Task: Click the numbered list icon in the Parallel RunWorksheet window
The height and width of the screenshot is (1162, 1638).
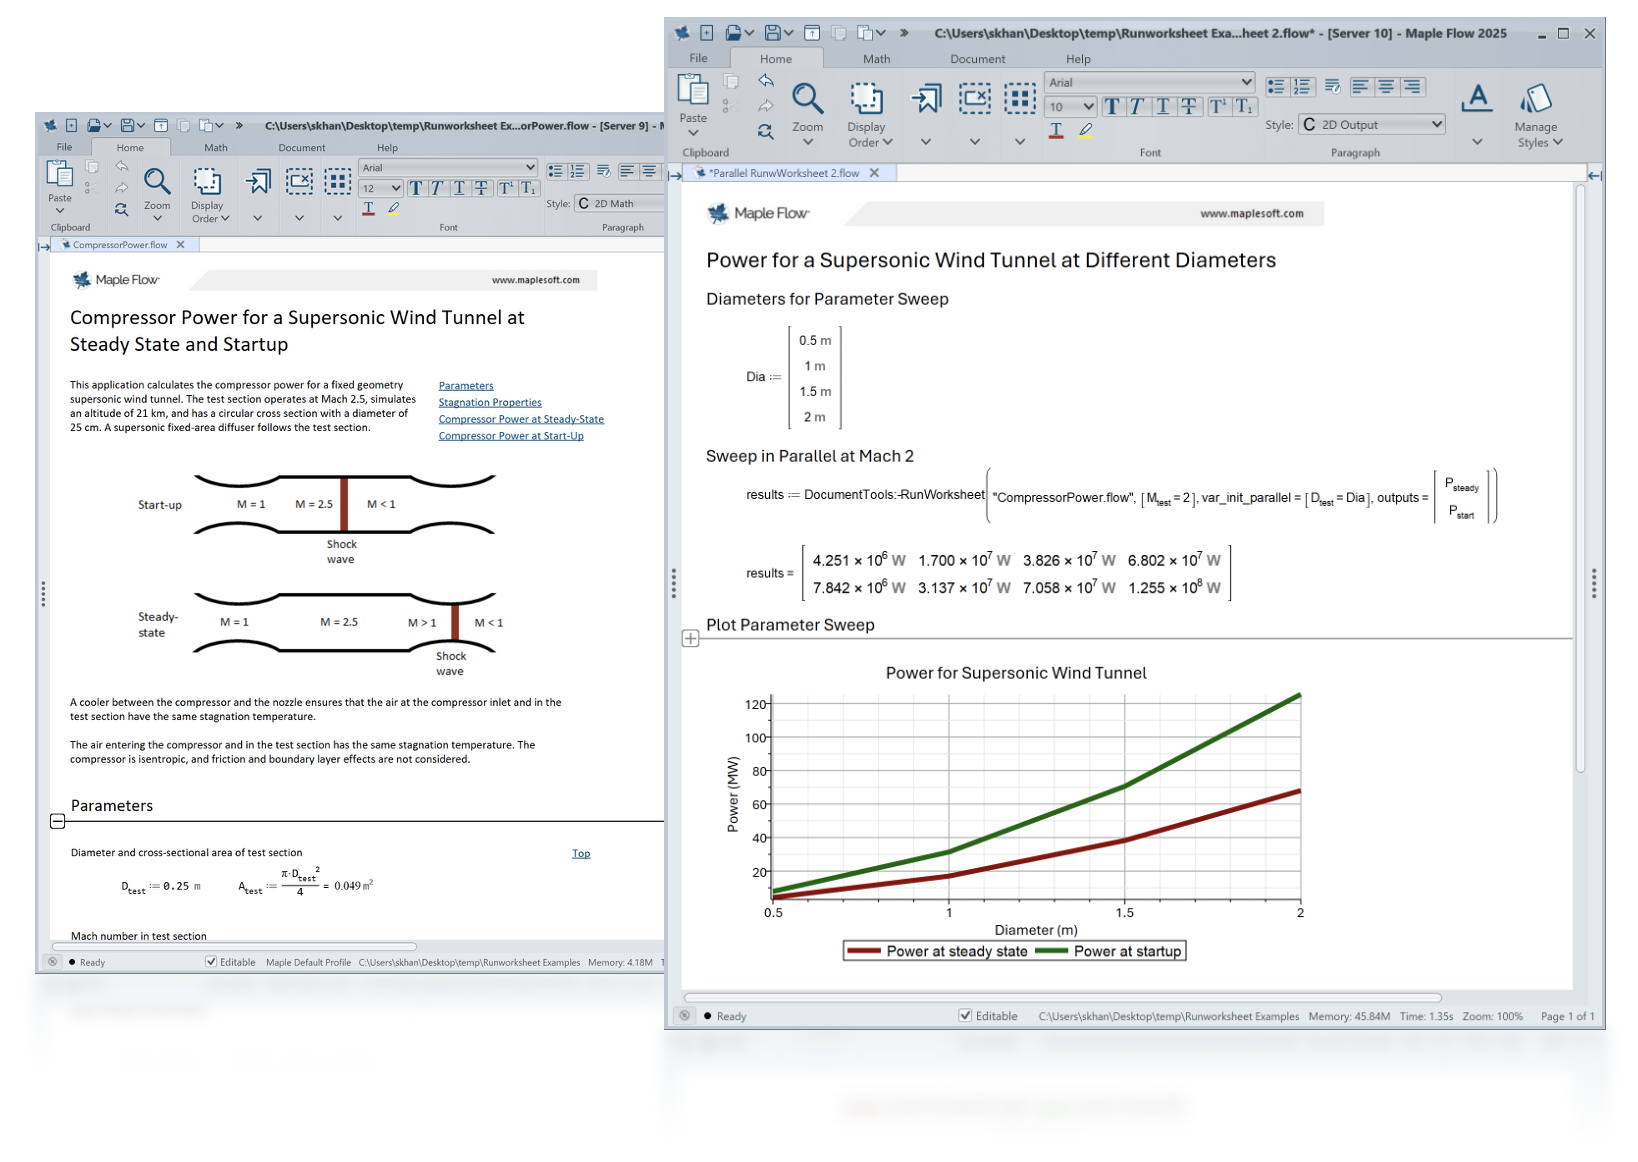Action: [x=1301, y=87]
